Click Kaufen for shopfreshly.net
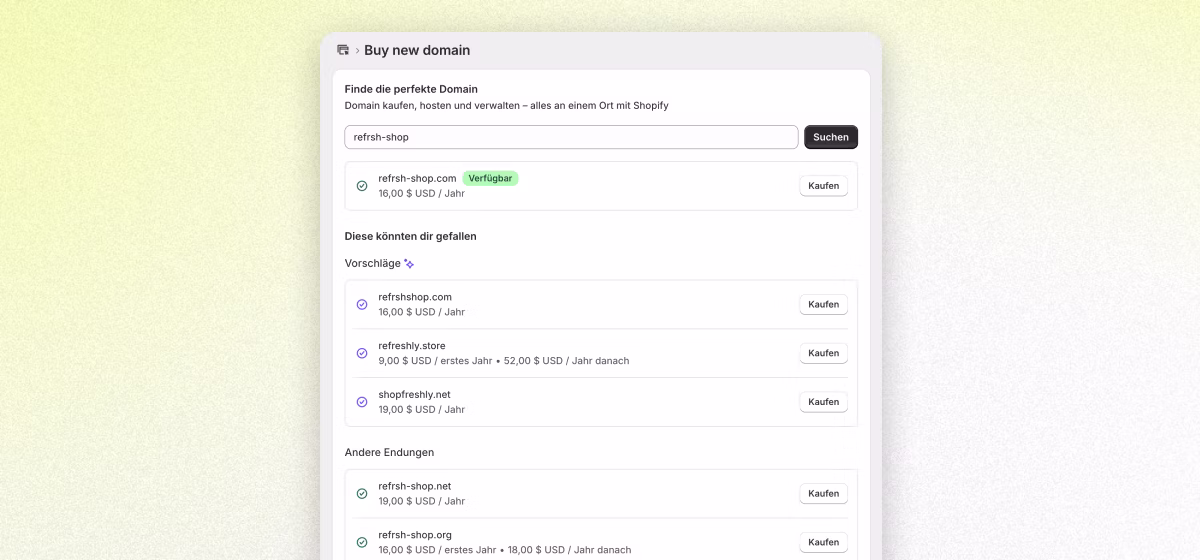Image resolution: width=1200 pixels, height=560 pixels. click(823, 402)
